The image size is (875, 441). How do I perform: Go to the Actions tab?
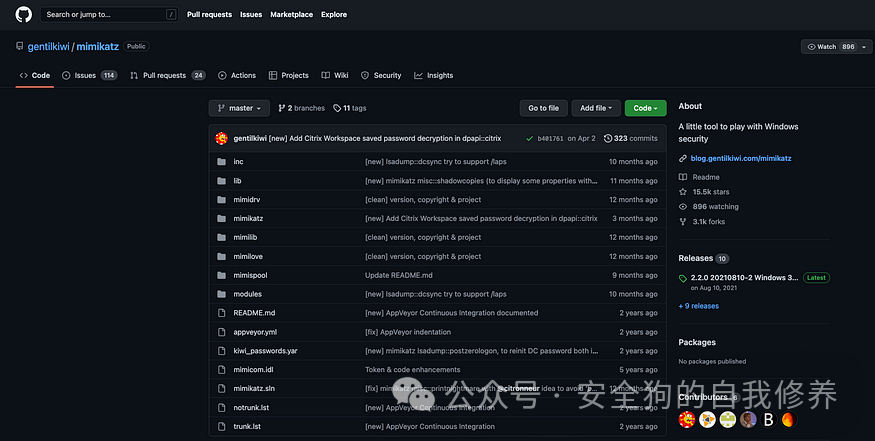(x=237, y=75)
